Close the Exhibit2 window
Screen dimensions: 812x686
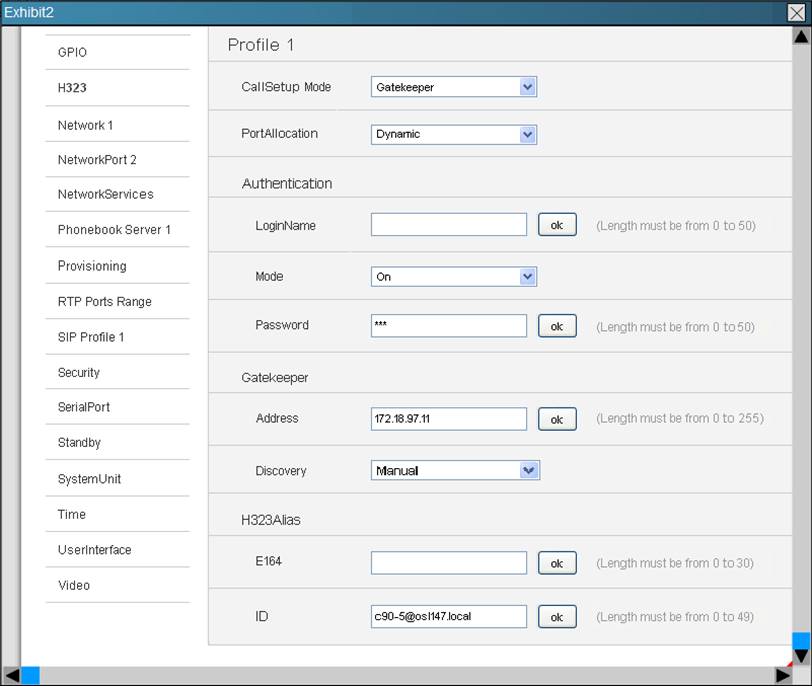(796, 13)
